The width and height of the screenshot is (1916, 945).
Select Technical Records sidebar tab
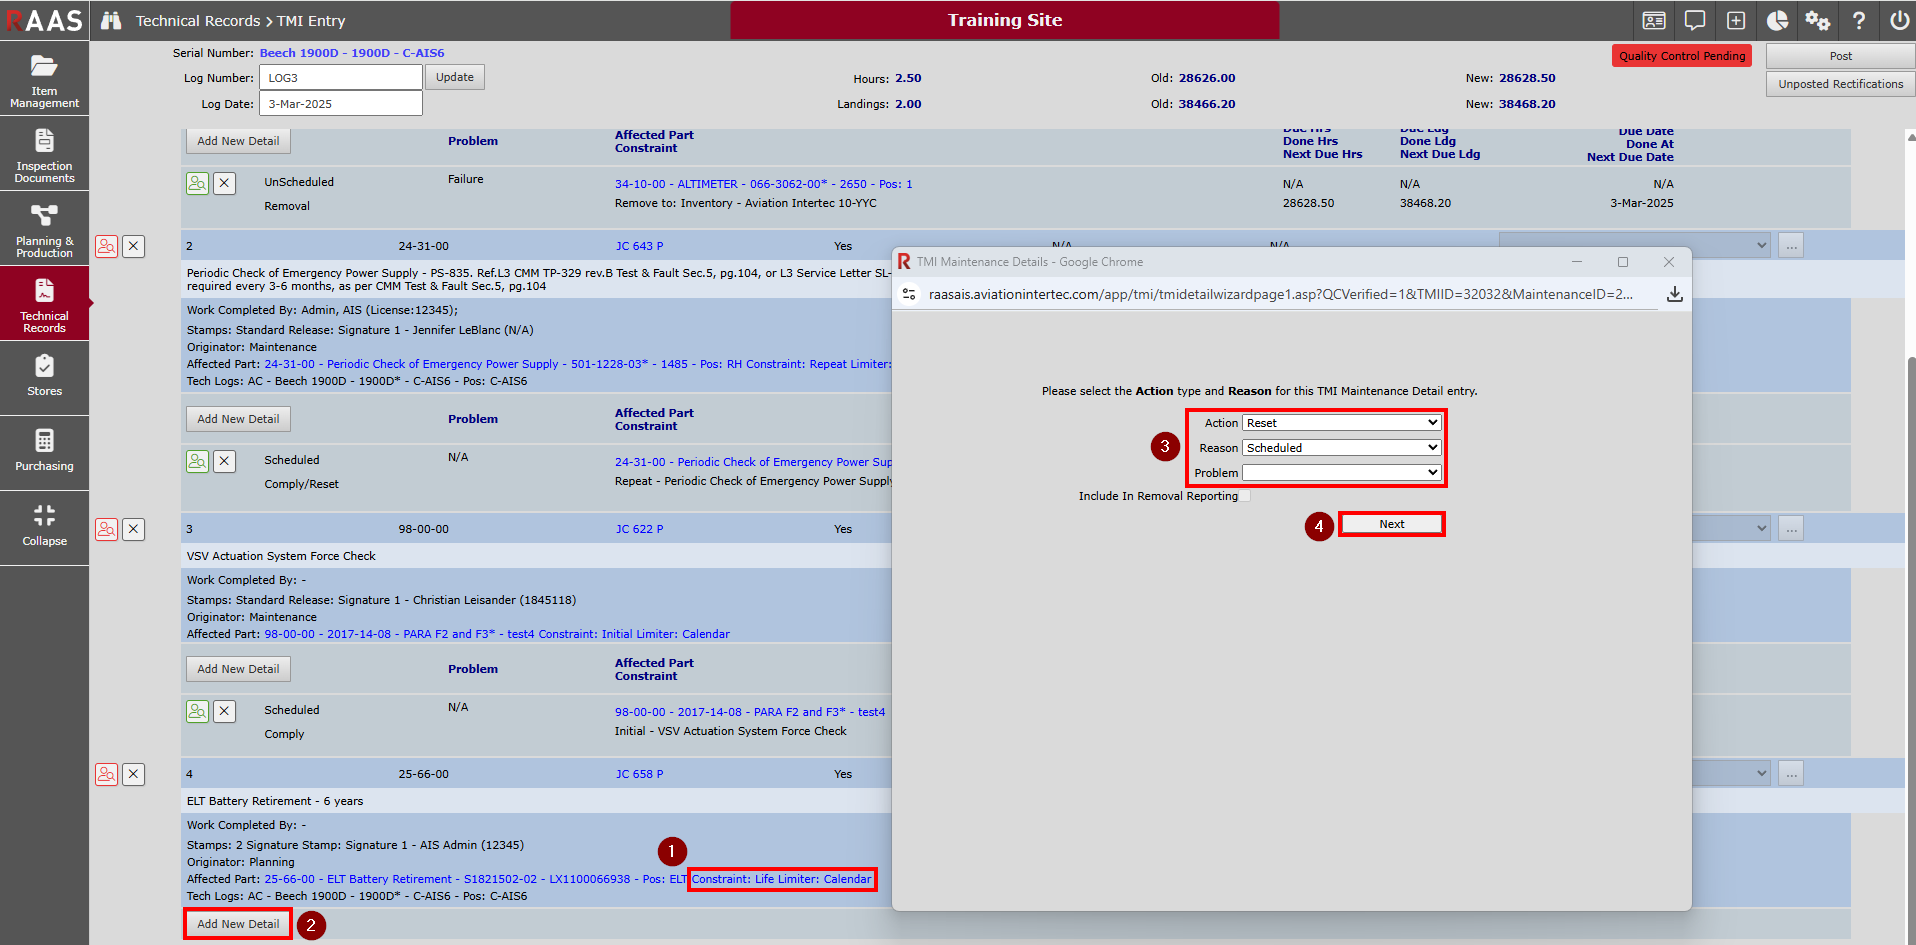click(44, 305)
